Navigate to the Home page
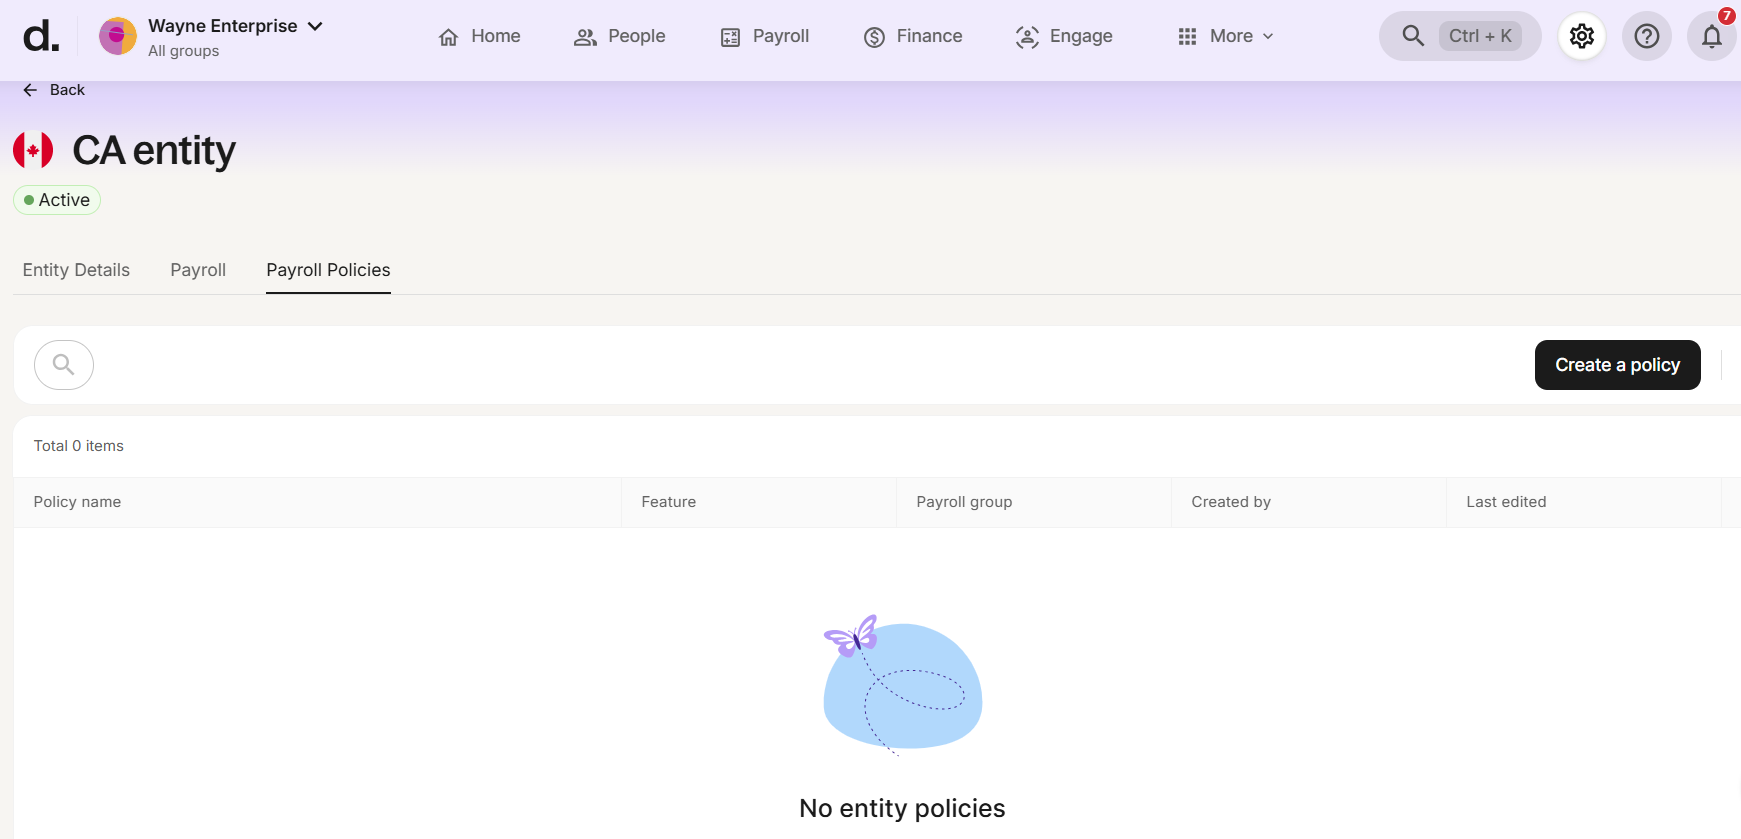Screen dimensions: 1741x839 479,36
